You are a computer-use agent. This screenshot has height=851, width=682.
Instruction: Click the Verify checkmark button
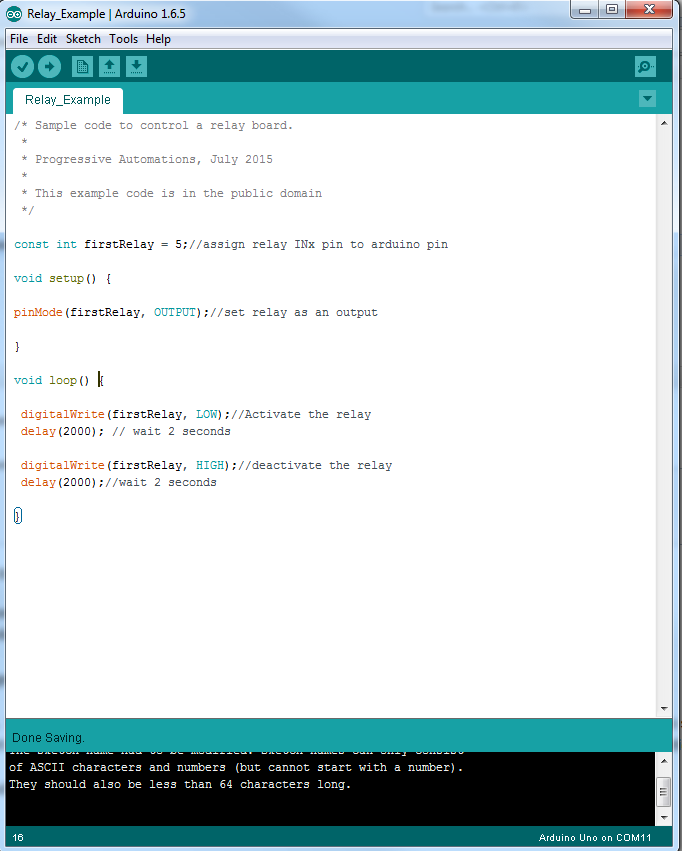click(x=22, y=67)
